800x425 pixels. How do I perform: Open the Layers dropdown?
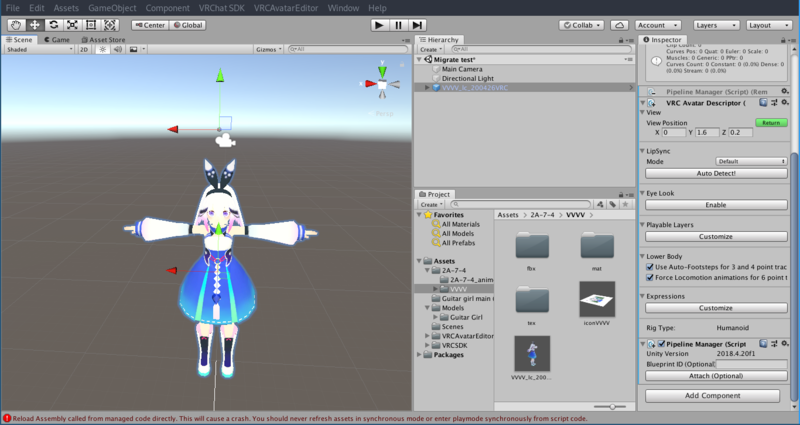716,25
